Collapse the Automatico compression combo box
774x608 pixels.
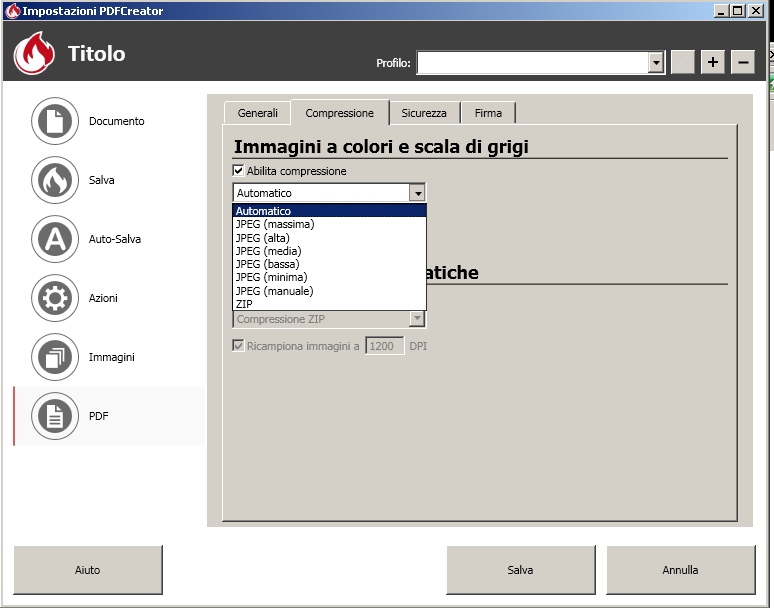click(418, 193)
